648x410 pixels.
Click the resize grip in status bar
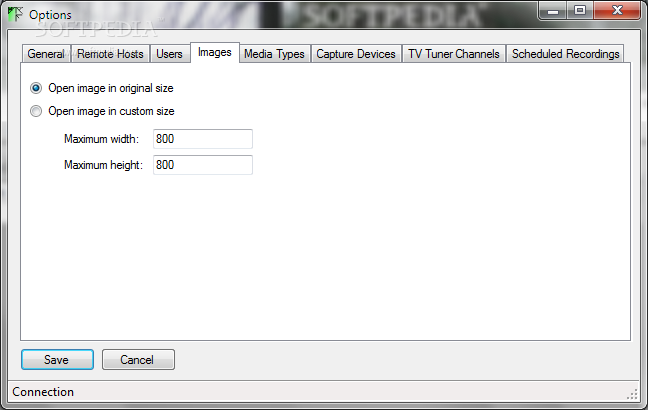[x=632, y=394]
